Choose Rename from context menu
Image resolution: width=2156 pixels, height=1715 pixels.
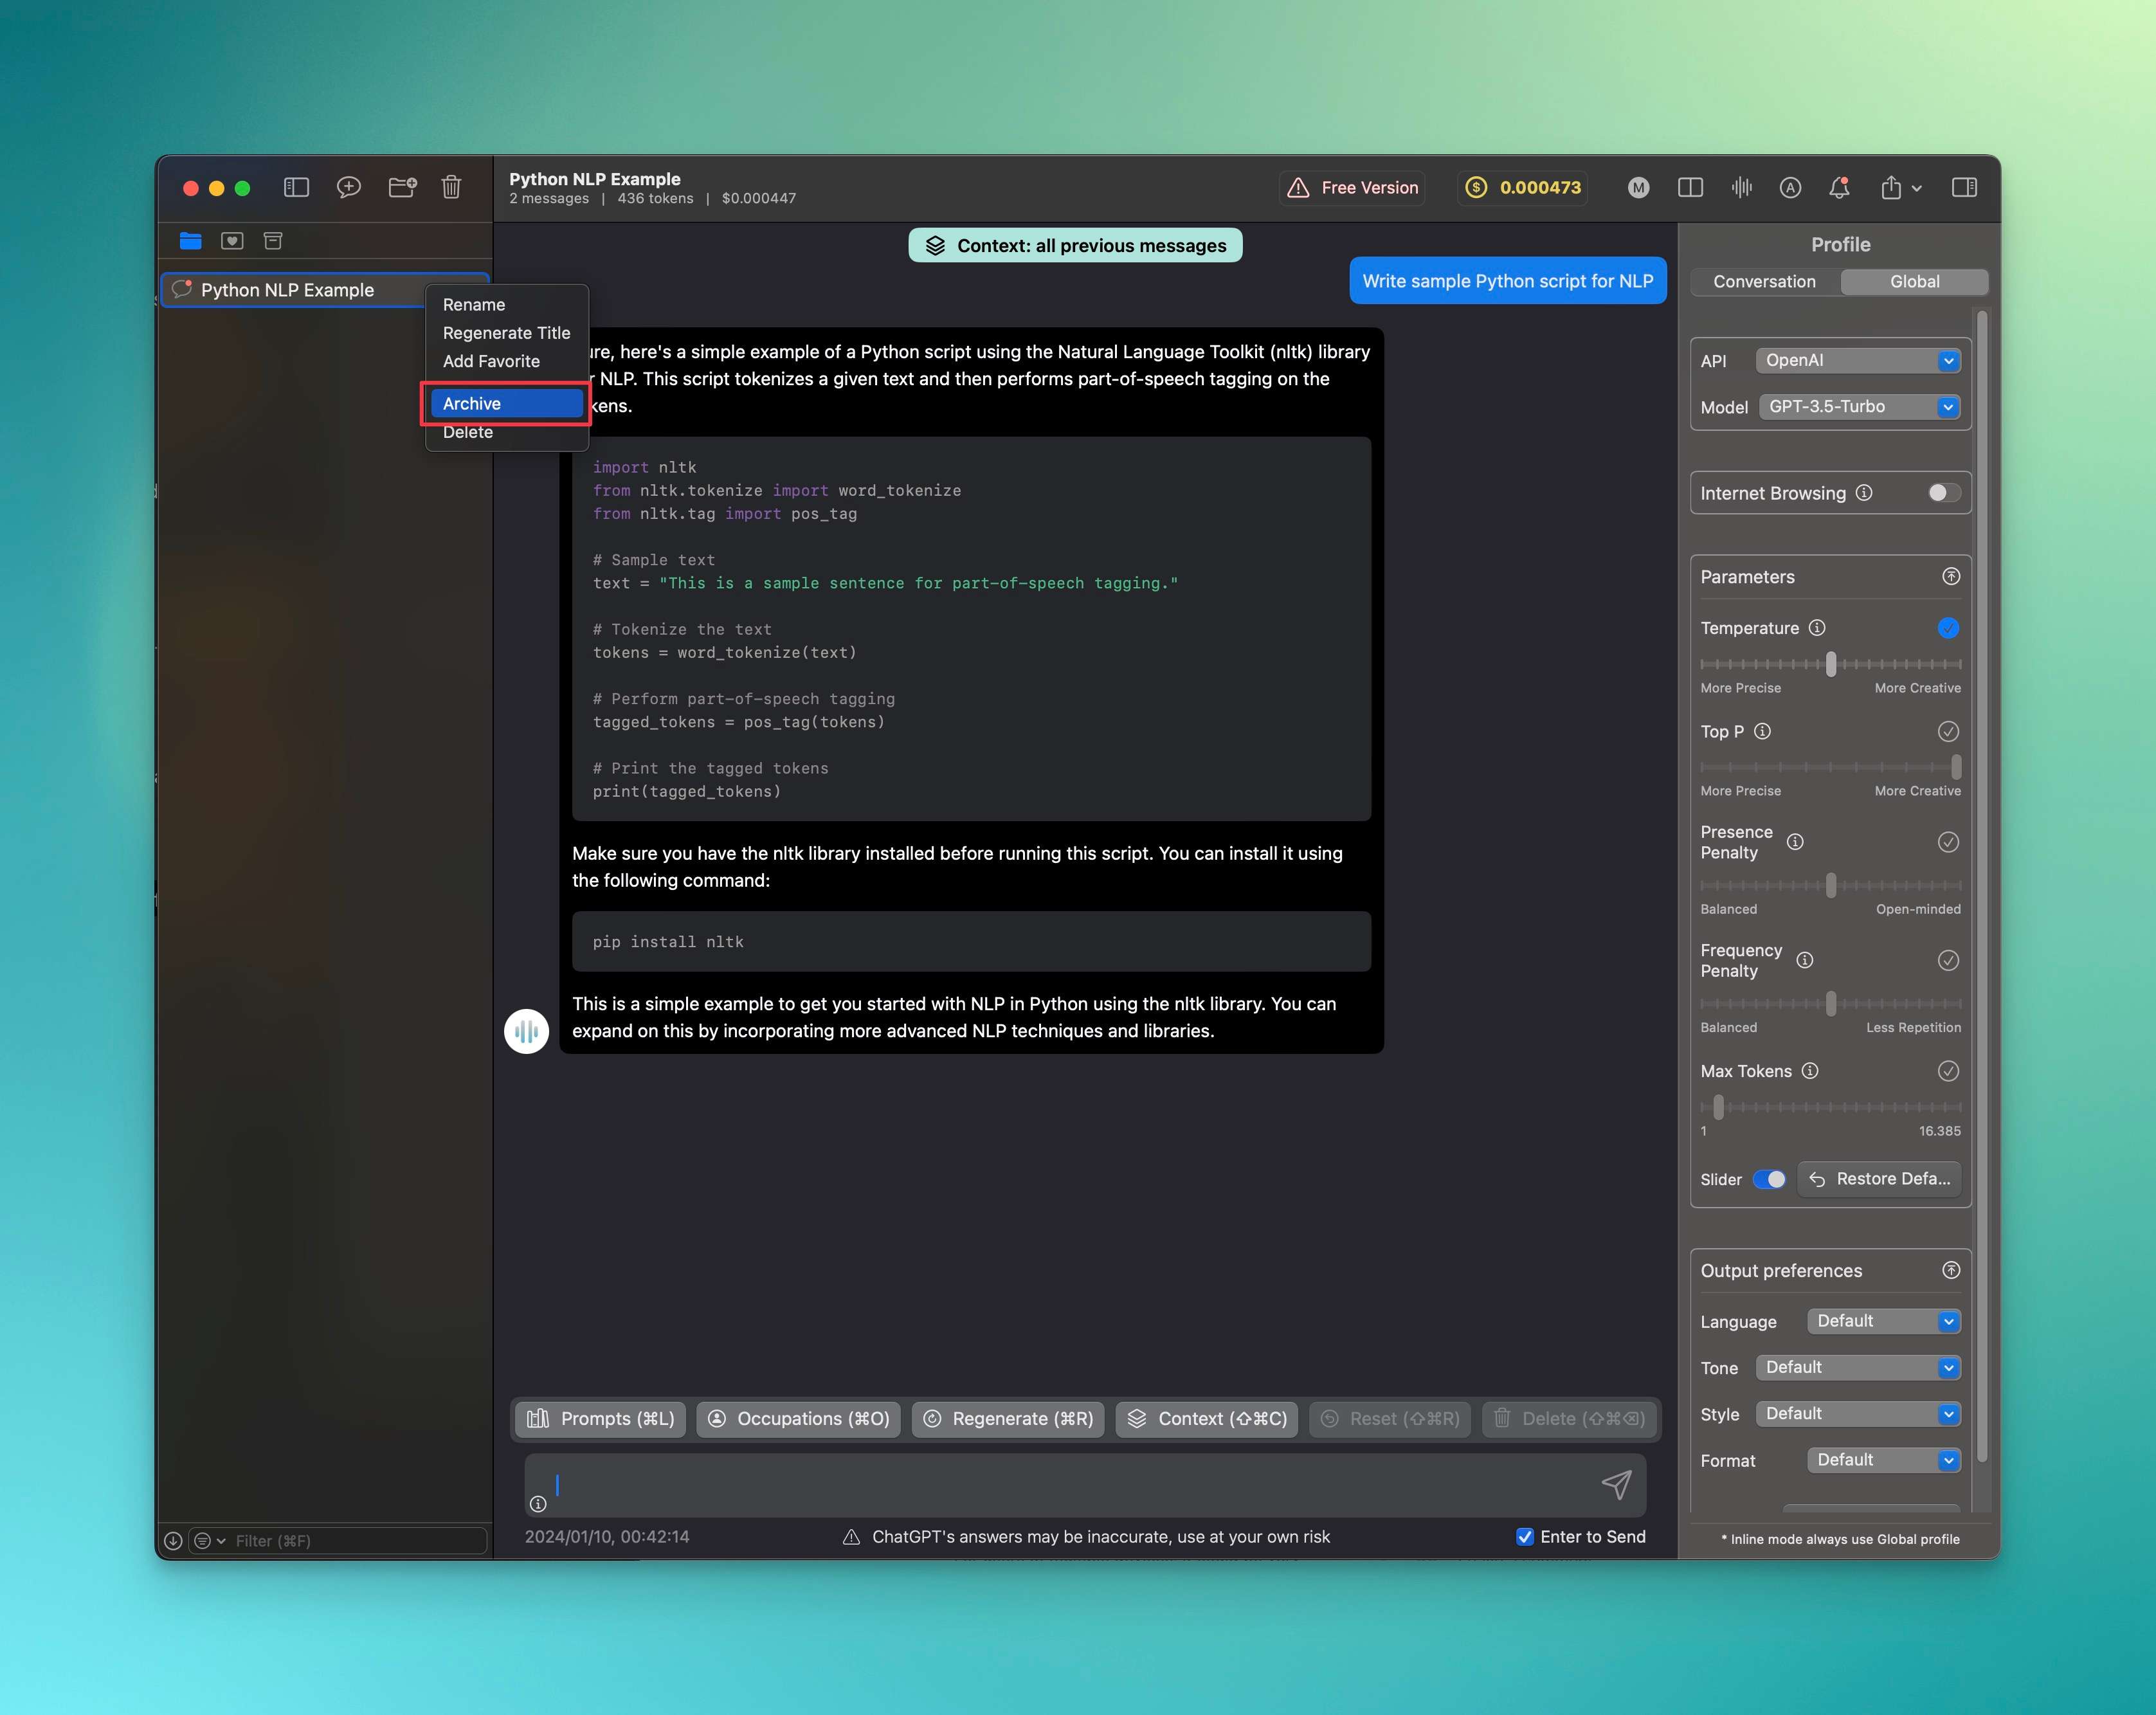[507, 304]
